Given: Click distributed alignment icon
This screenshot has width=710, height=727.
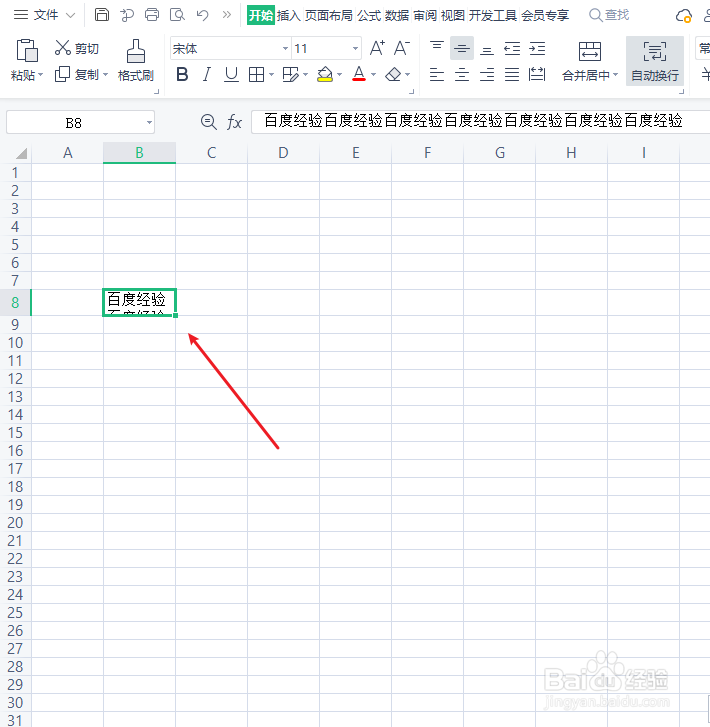Looking at the screenshot, I should [x=537, y=74].
